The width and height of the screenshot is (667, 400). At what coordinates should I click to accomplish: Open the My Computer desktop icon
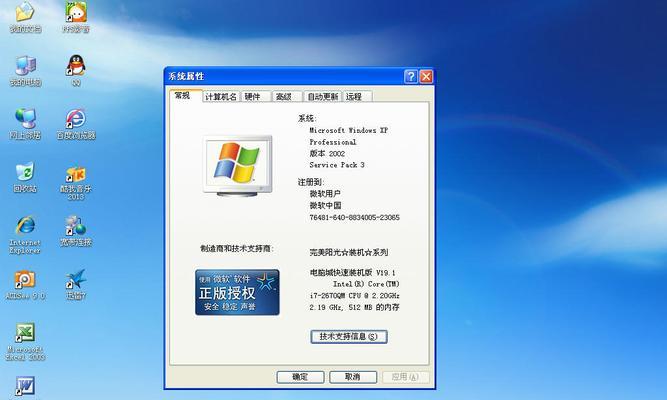coord(25,71)
